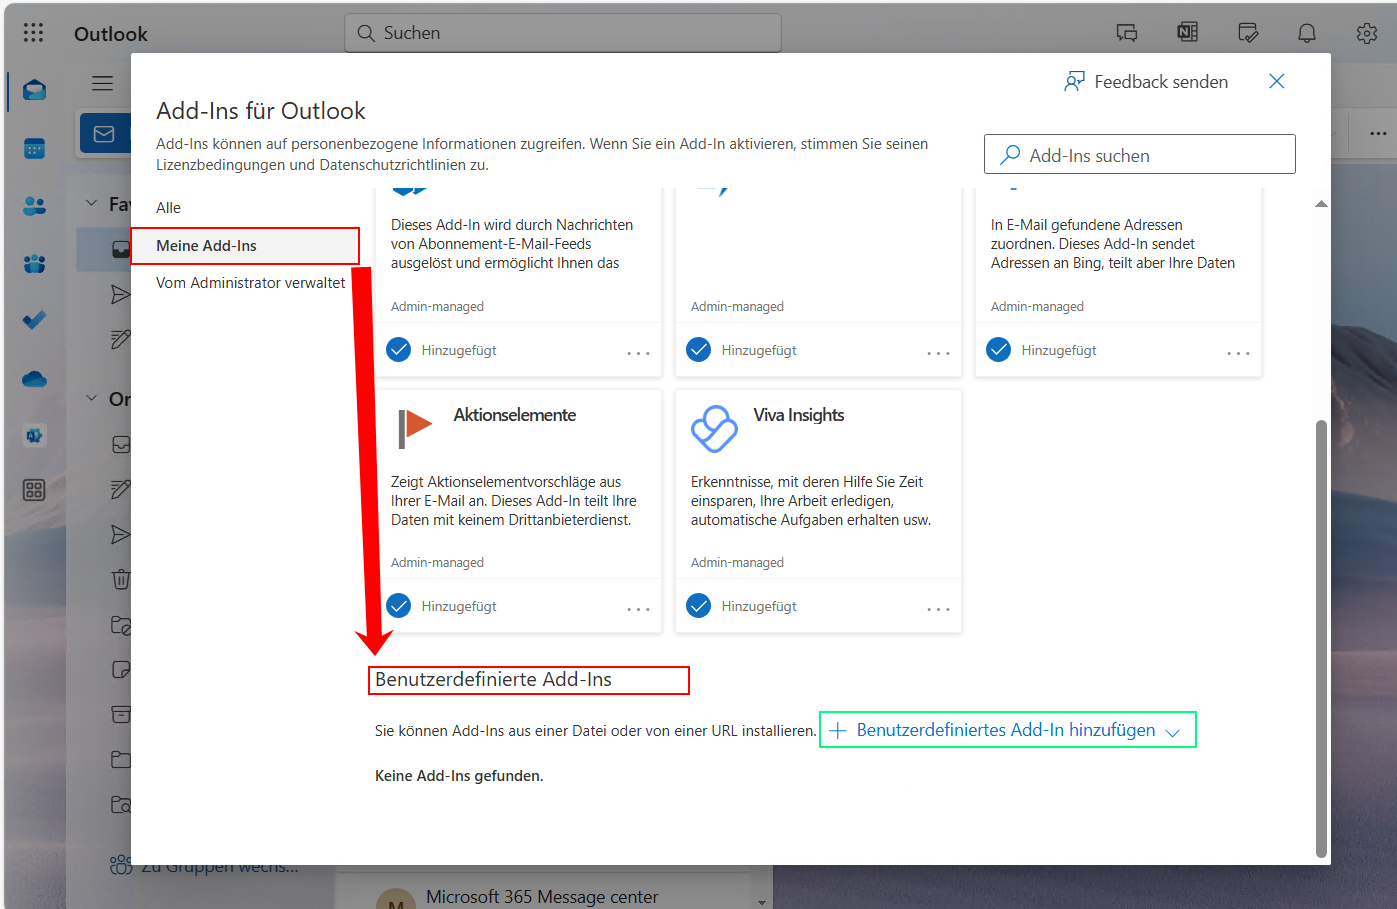
Task: Click the Aktionselemente flag icon
Action: [414, 428]
